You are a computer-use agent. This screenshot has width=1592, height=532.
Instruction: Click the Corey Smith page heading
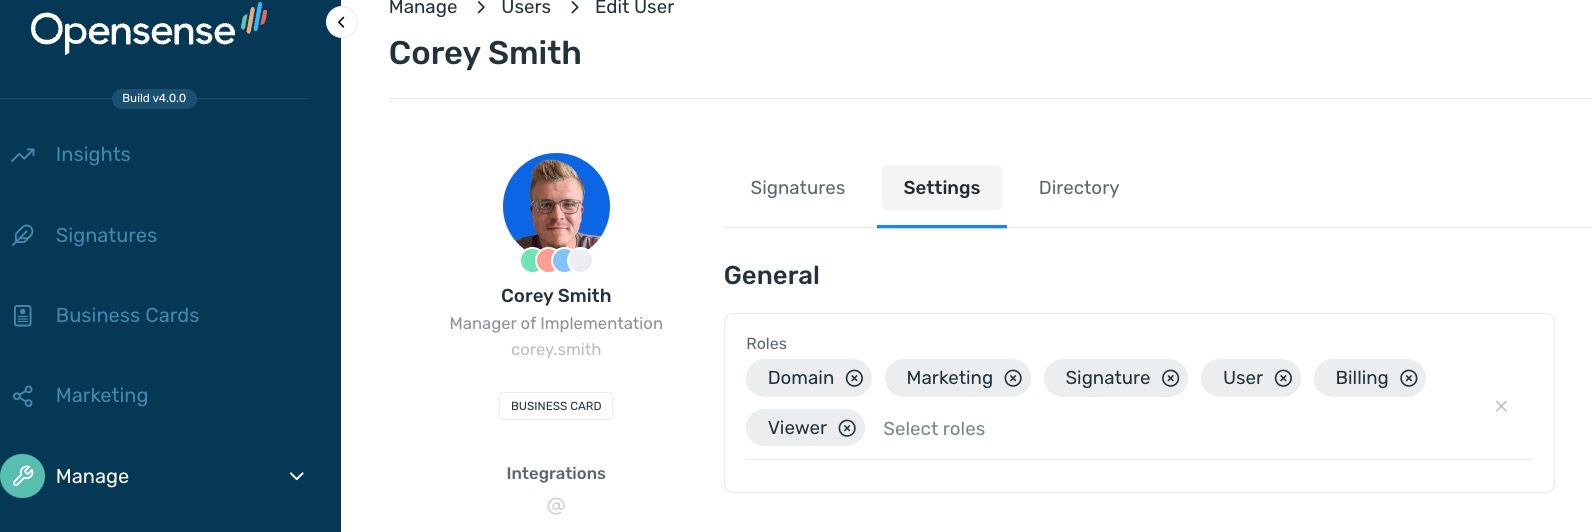[485, 53]
